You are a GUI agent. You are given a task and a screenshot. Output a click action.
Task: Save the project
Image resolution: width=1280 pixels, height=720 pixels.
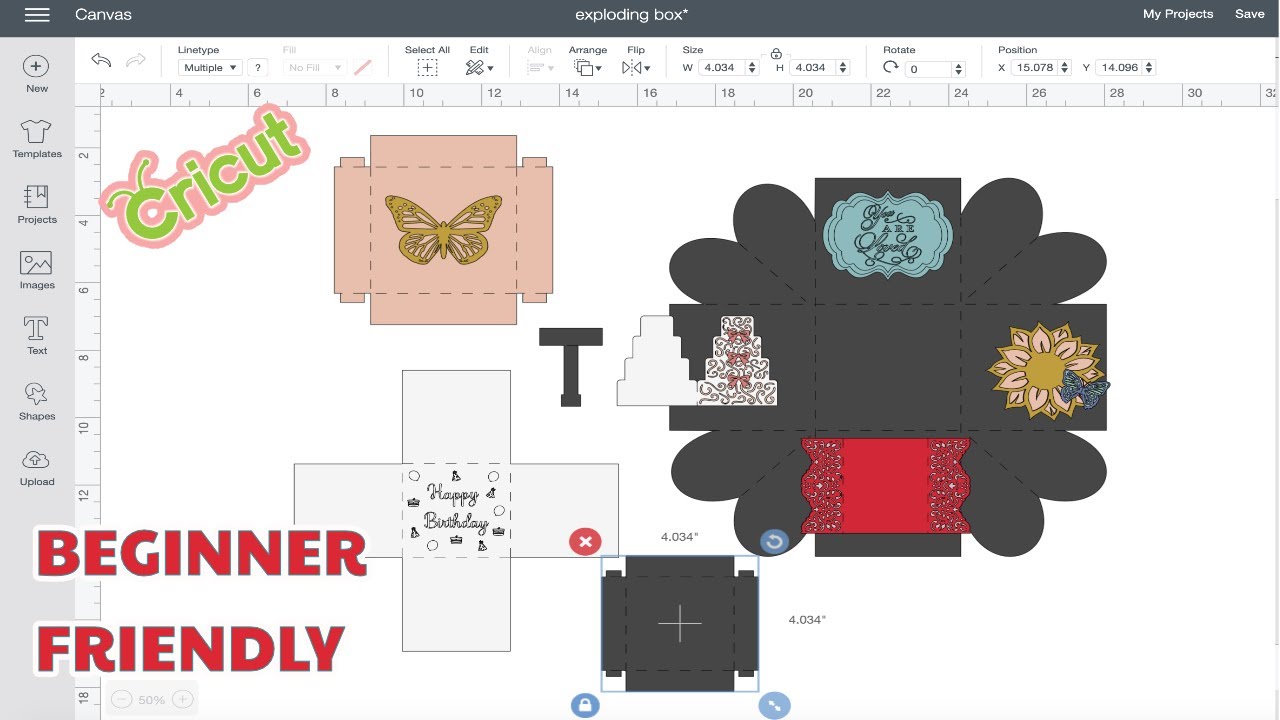(1249, 14)
